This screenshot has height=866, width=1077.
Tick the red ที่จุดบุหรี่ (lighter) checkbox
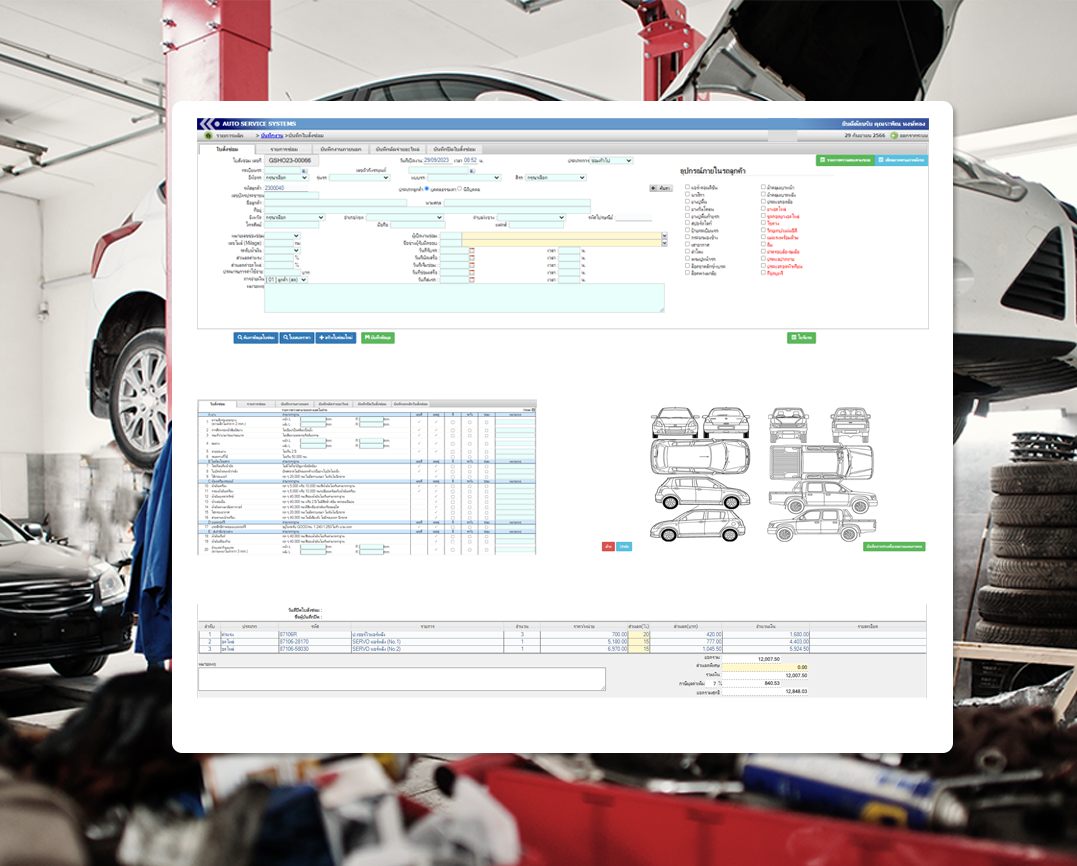click(x=763, y=273)
